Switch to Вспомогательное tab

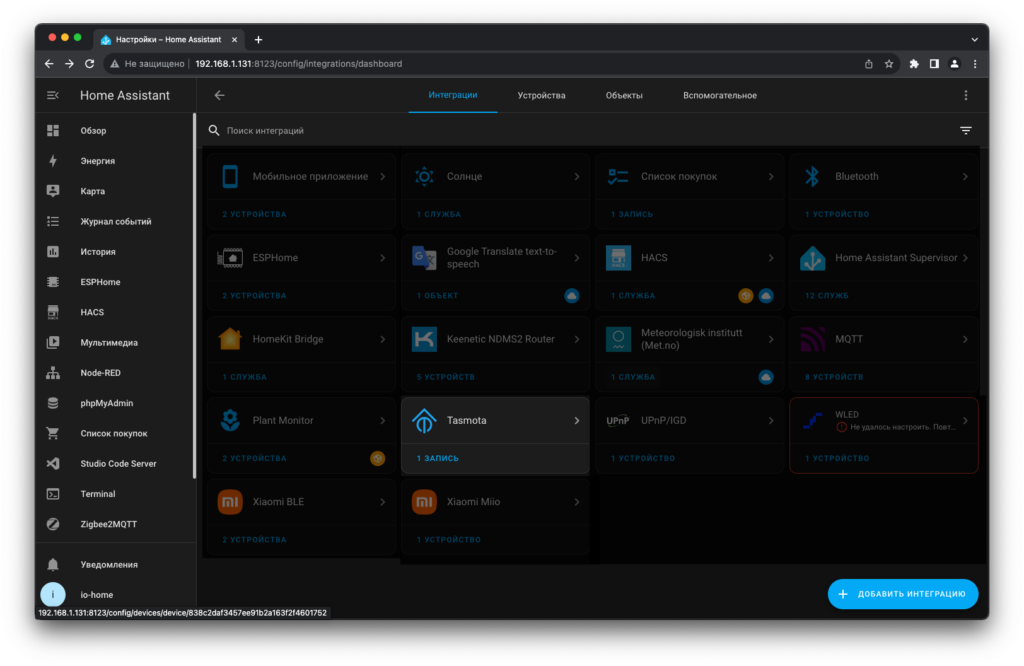[720, 95]
